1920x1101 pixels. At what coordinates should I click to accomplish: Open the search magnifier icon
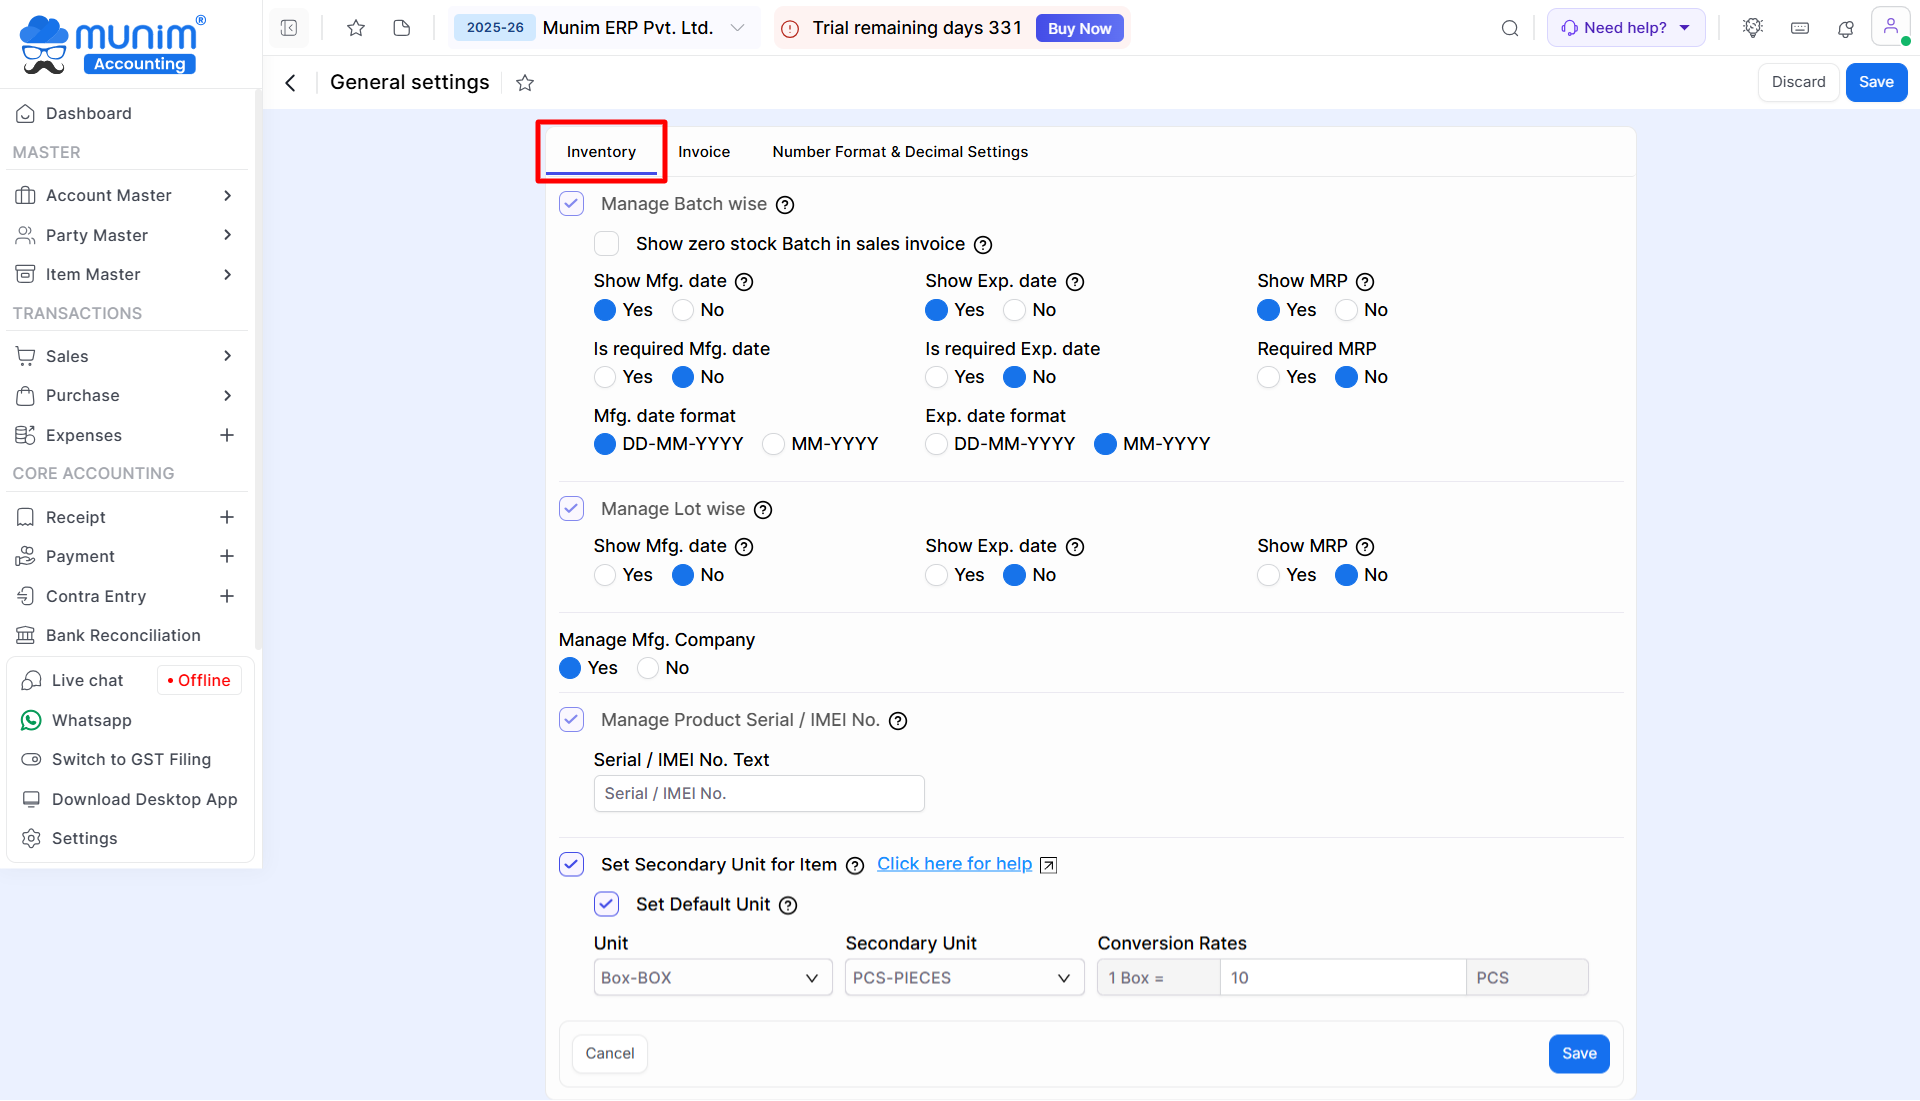click(x=1510, y=28)
